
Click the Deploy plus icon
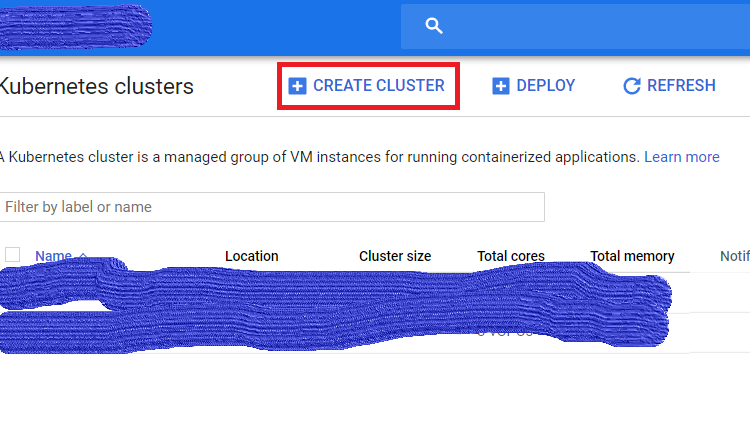point(501,86)
